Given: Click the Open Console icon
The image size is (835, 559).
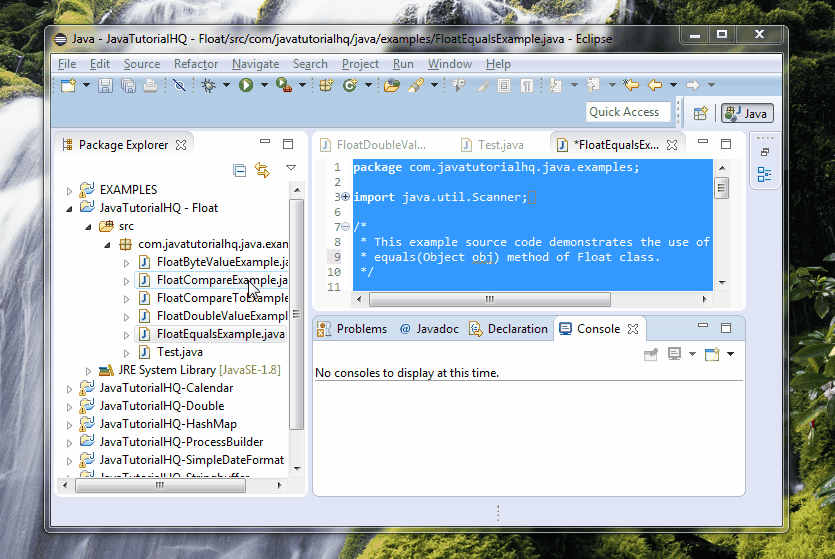Looking at the screenshot, I should coord(712,354).
